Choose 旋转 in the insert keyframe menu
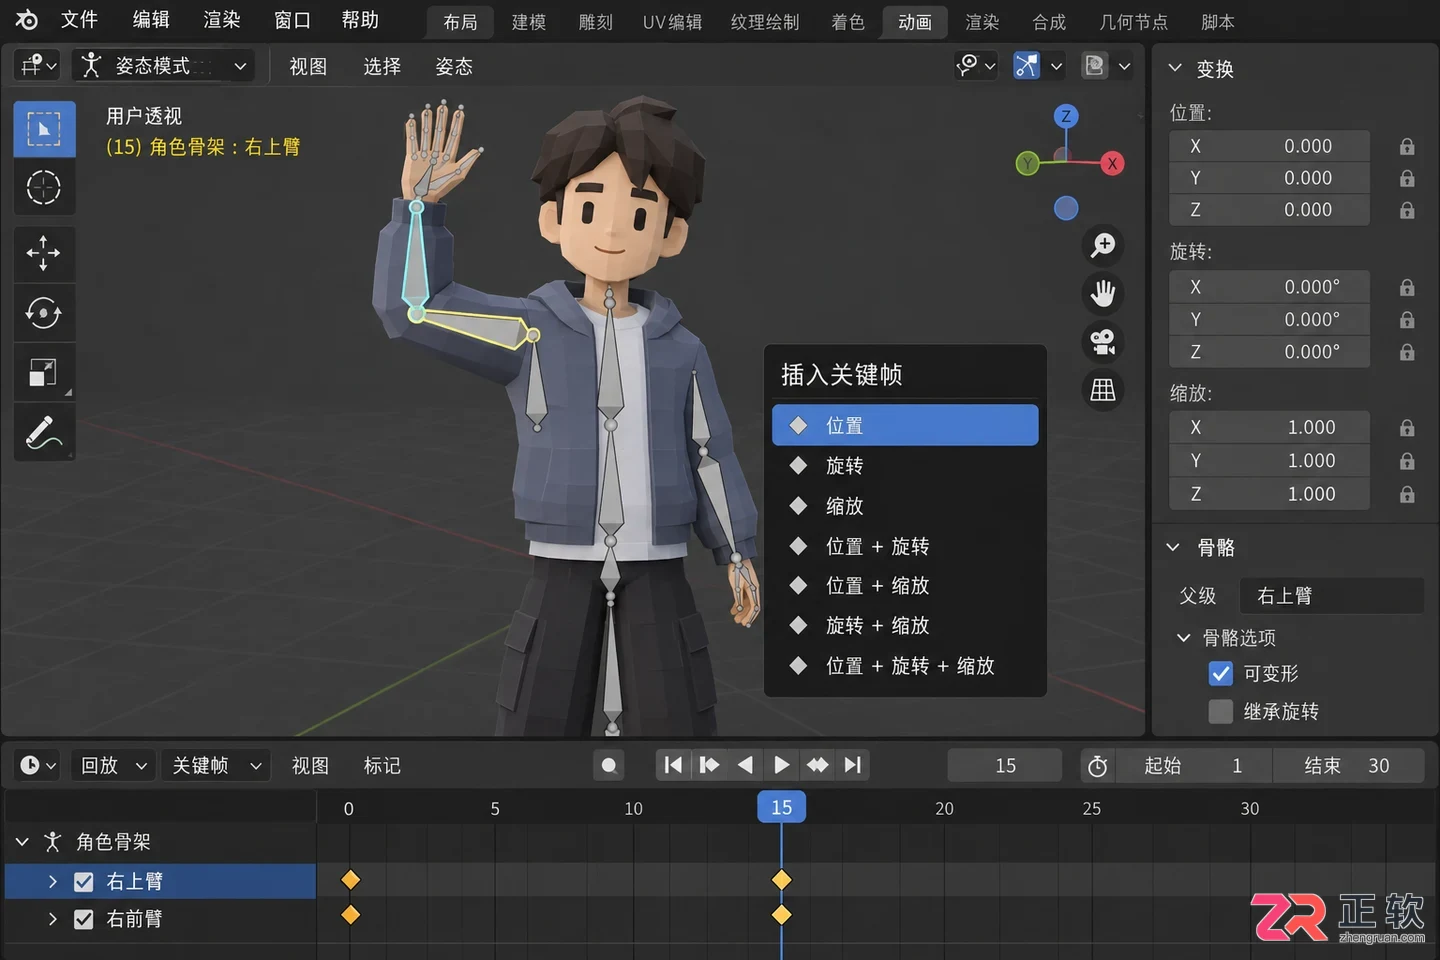This screenshot has height=960, width=1440. (x=905, y=466)
